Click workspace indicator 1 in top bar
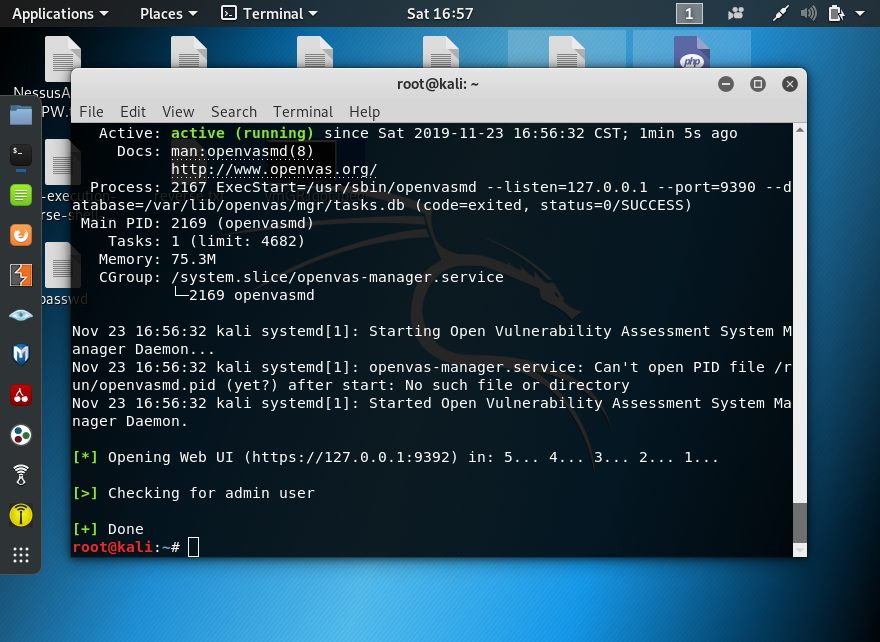This screenshot has width=880, height=642. (689, 13)
